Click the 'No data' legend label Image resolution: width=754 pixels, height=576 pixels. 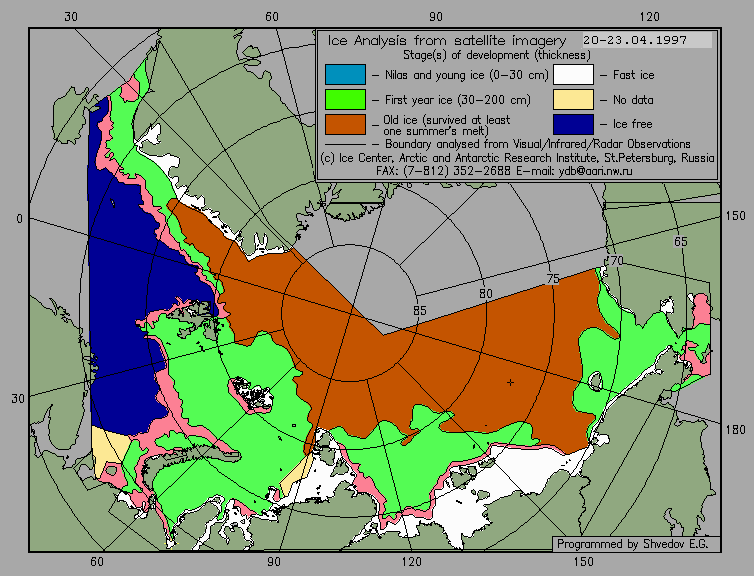[x=633, y=100]
